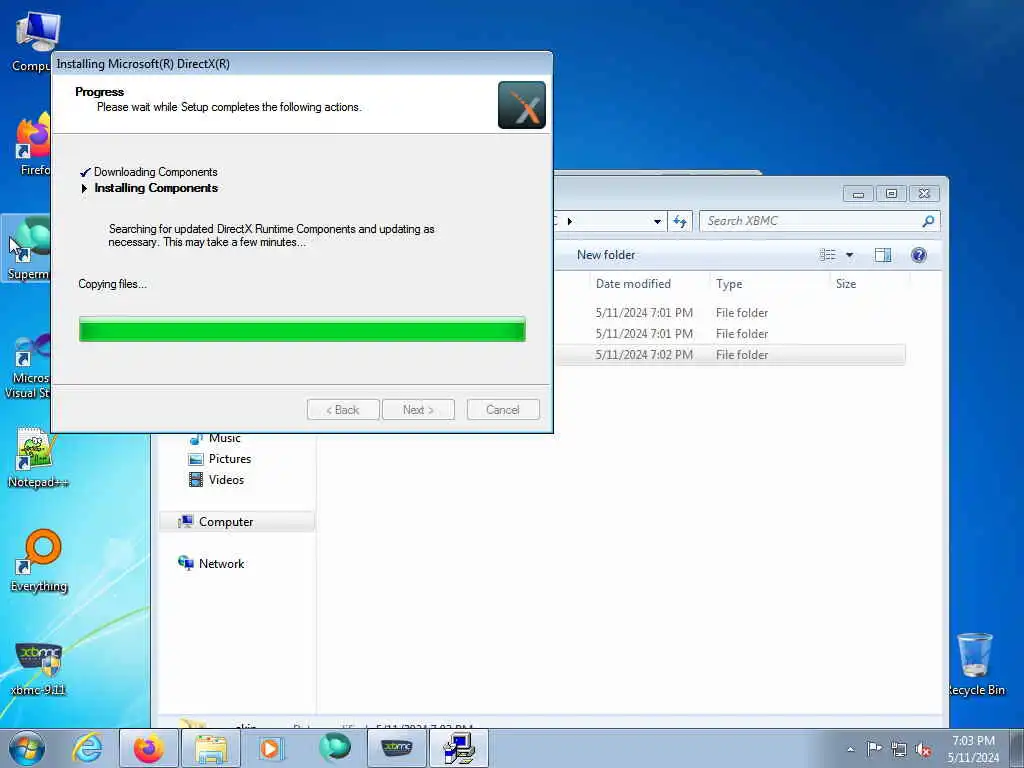Select the Recycle Bin desktop icon
The height and width of the screenshot is (768, 1024).
pos(976,665)
